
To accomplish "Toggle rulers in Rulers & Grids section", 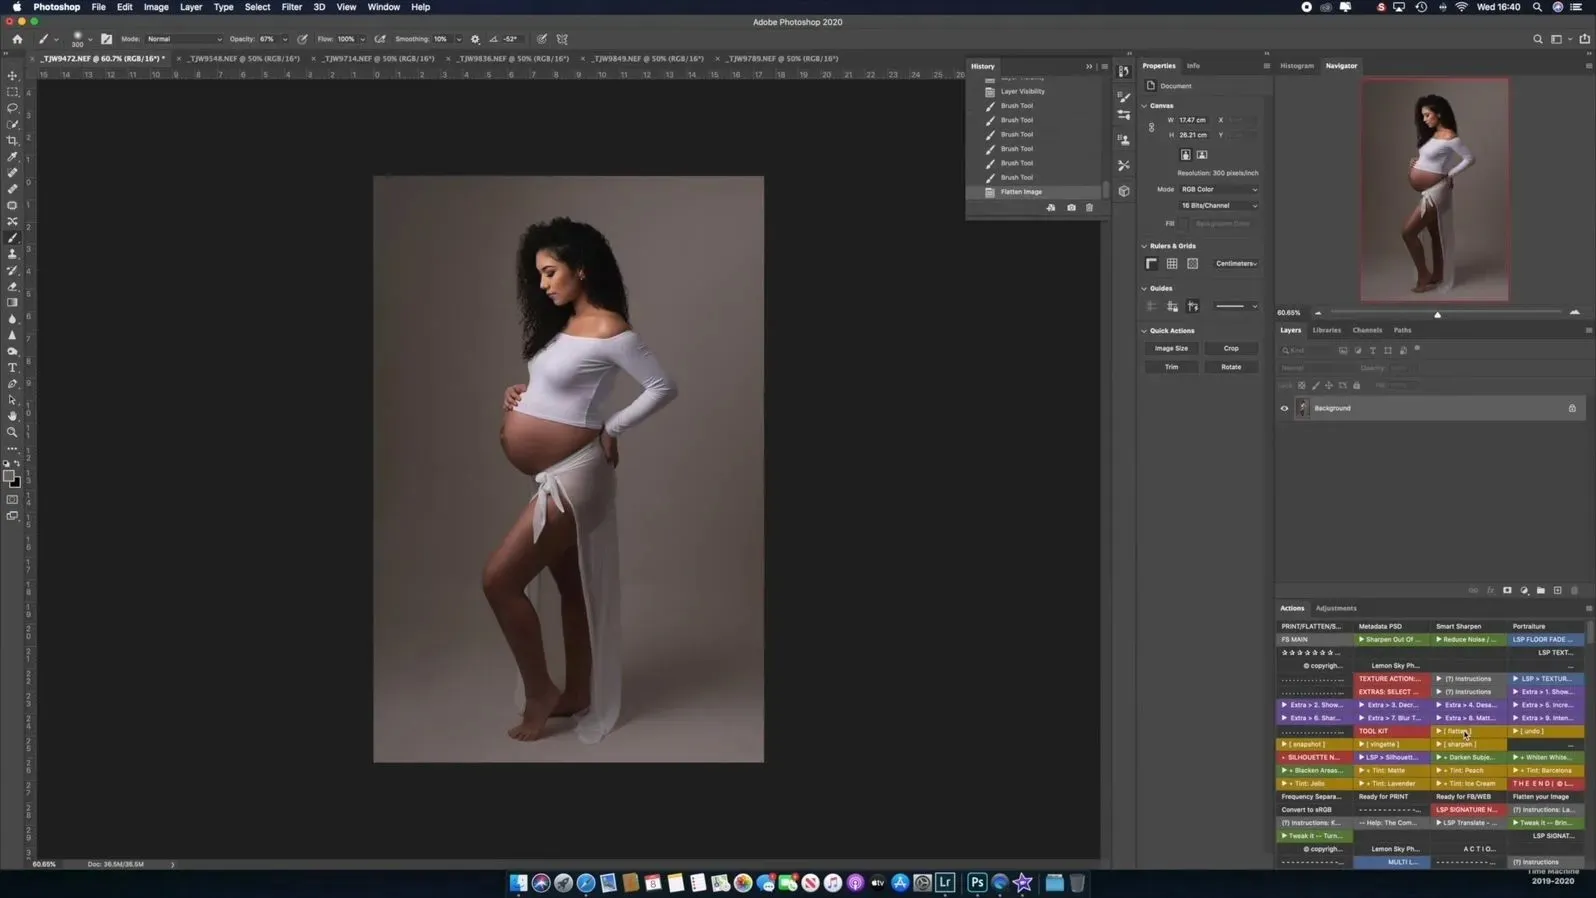I will point(1152,264).
